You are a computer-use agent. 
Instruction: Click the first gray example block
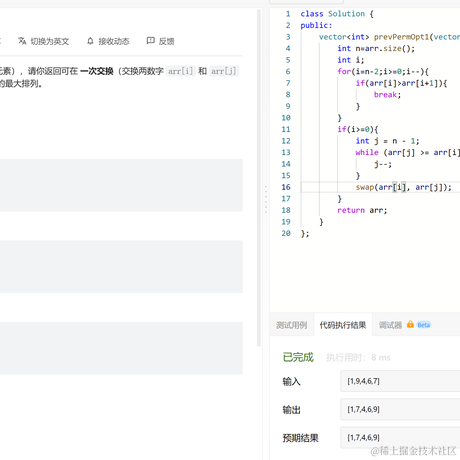coord(121,185)
